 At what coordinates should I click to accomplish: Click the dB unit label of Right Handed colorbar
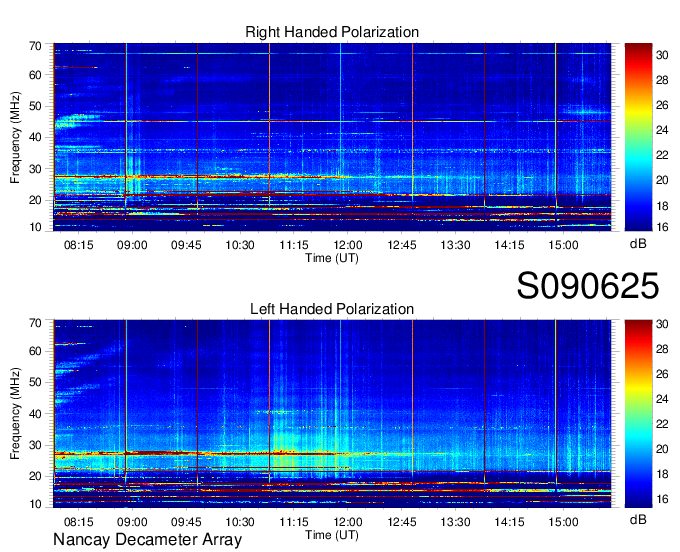coord(638,244)
